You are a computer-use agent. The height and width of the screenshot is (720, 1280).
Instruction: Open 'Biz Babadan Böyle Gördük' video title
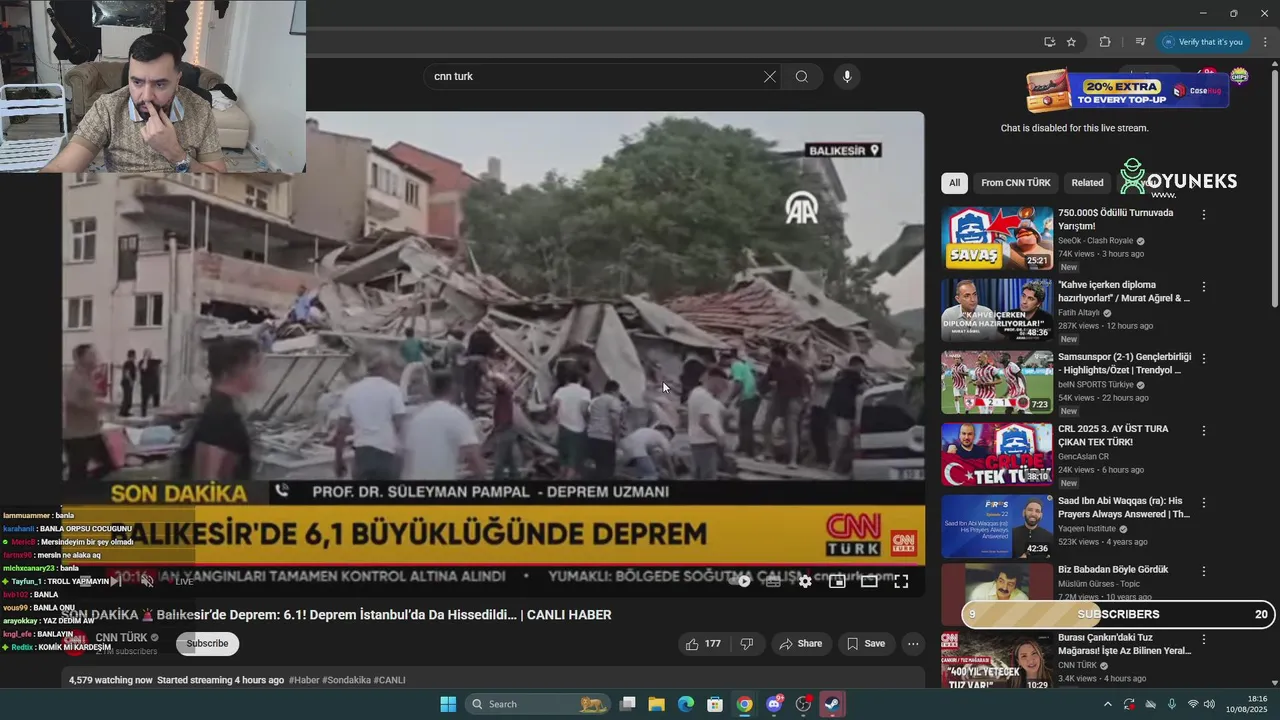[1113, 570]
